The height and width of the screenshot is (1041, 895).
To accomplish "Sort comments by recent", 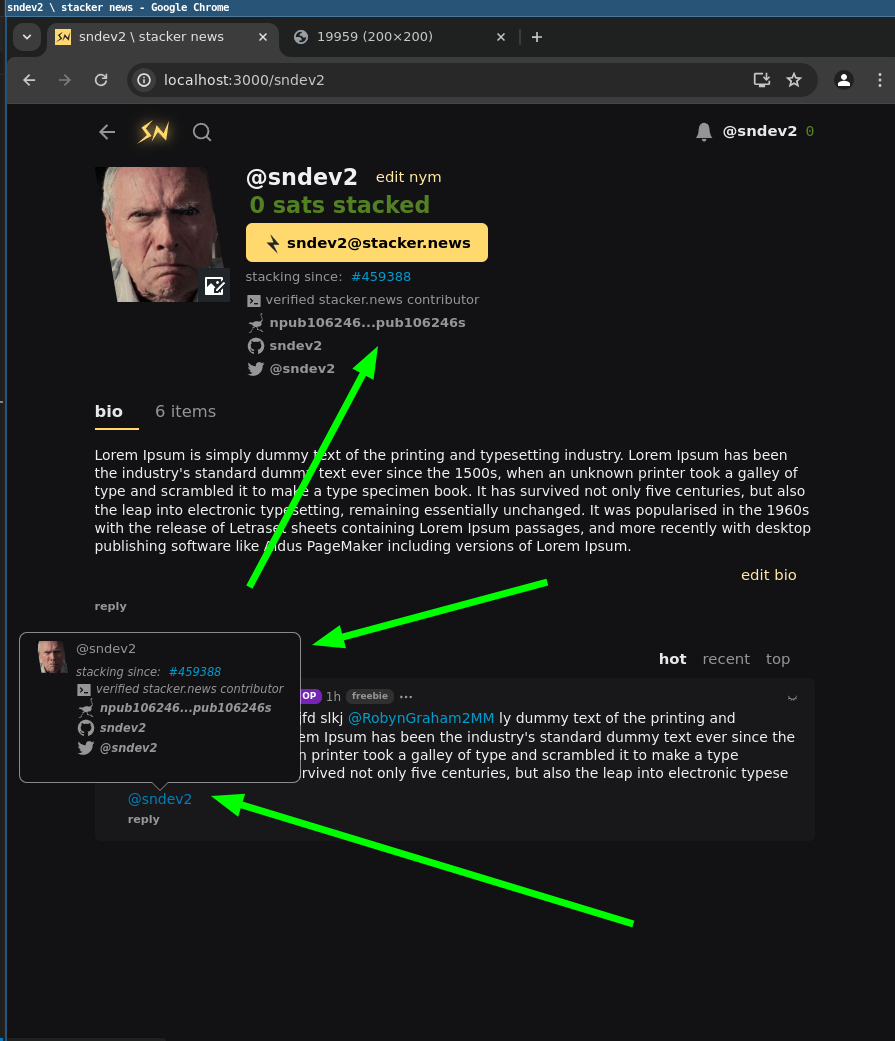I will 725,659.
